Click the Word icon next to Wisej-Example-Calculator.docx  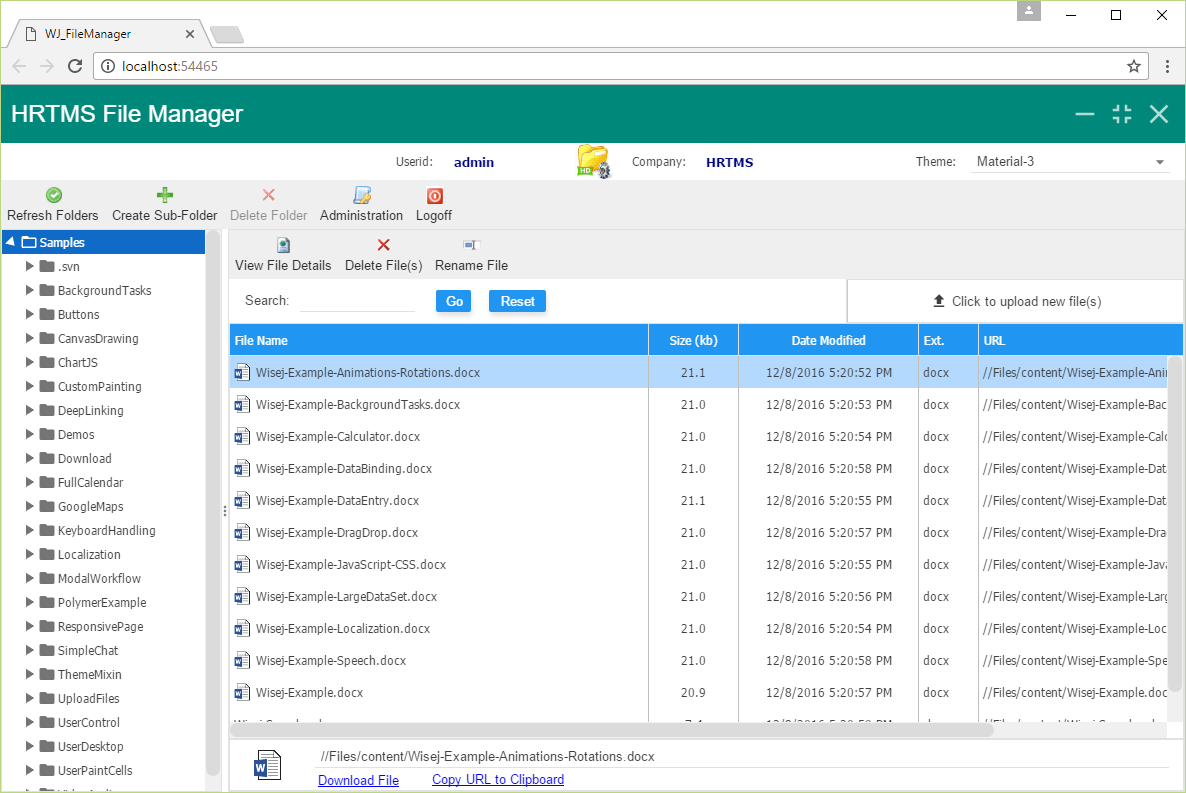(x=241, y=436)
